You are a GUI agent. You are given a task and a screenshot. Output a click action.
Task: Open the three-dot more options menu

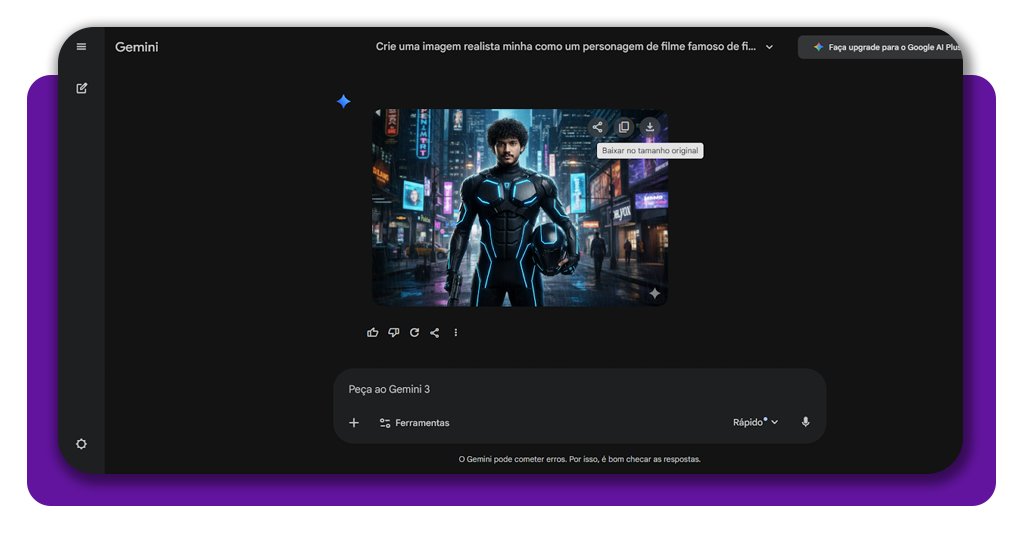pyautogui.click(x=455, y=333)
